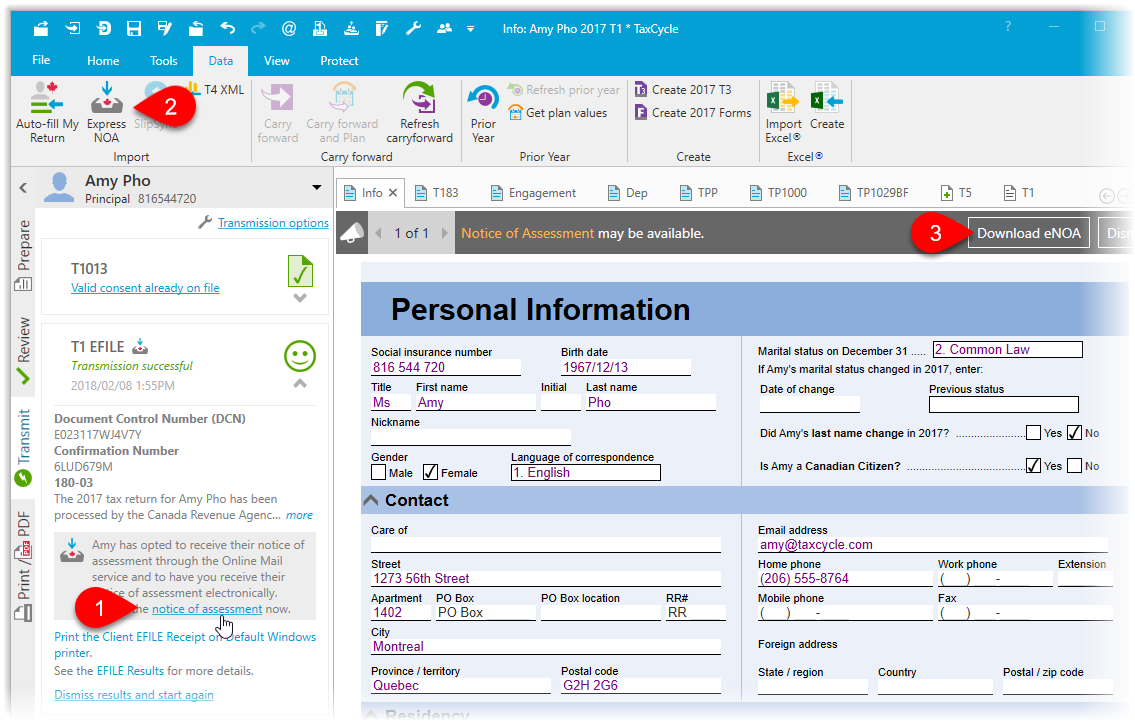The height and width of the screenshot is (721, 1135).
Task: Open the File menu
Action: coord(41,60)
